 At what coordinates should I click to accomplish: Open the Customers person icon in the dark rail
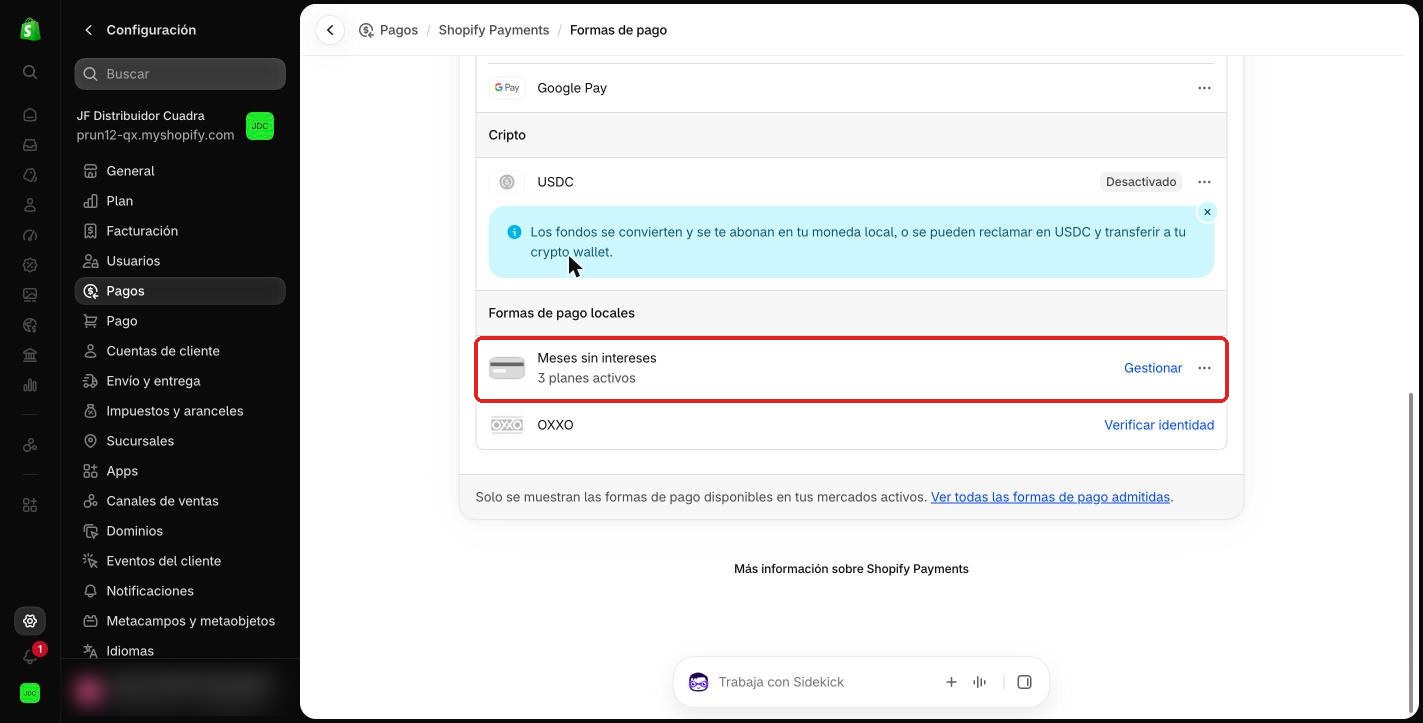click(x=30, y=205)
